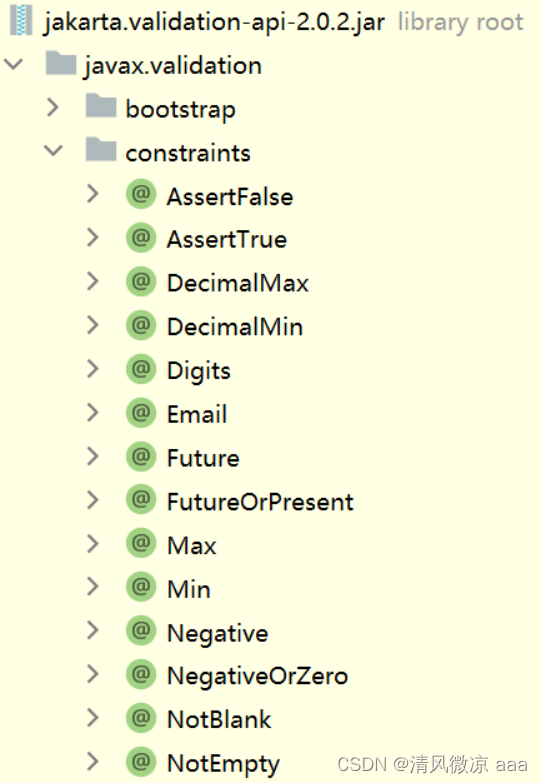Click the Digits annotation icon
The height and width of the screenshot is (783, 542).
point(141,369)
